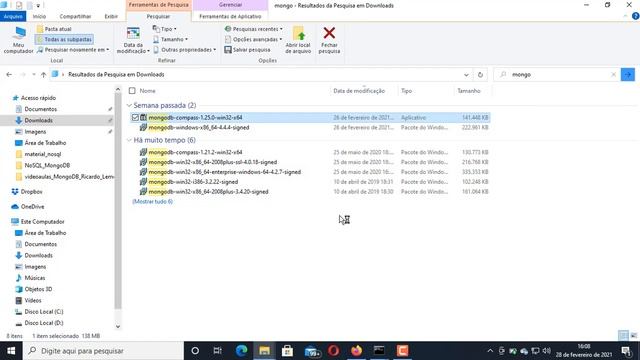Click the blue search go arrow
This screenshot has height=360, width=640.
click(628, 75)
